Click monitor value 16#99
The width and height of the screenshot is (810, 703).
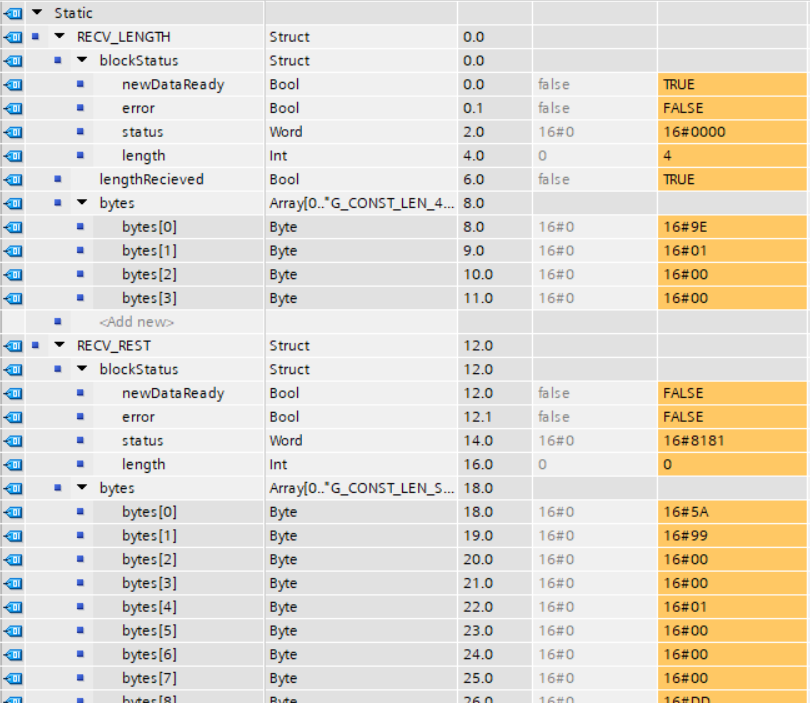point(732,536)
